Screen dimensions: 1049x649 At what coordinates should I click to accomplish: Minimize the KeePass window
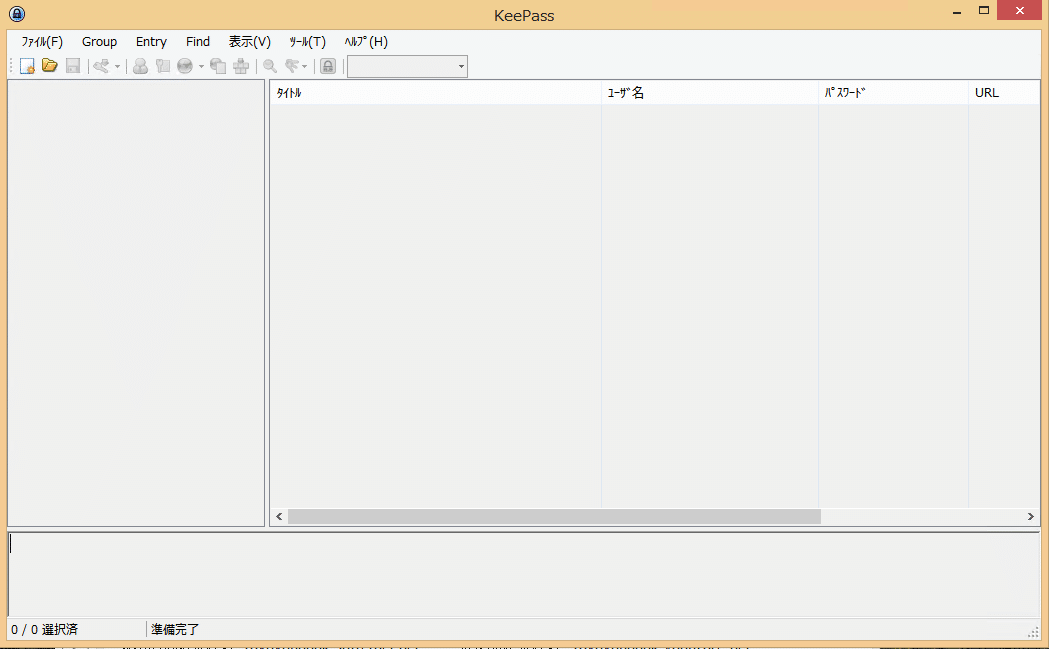point(957,11)
